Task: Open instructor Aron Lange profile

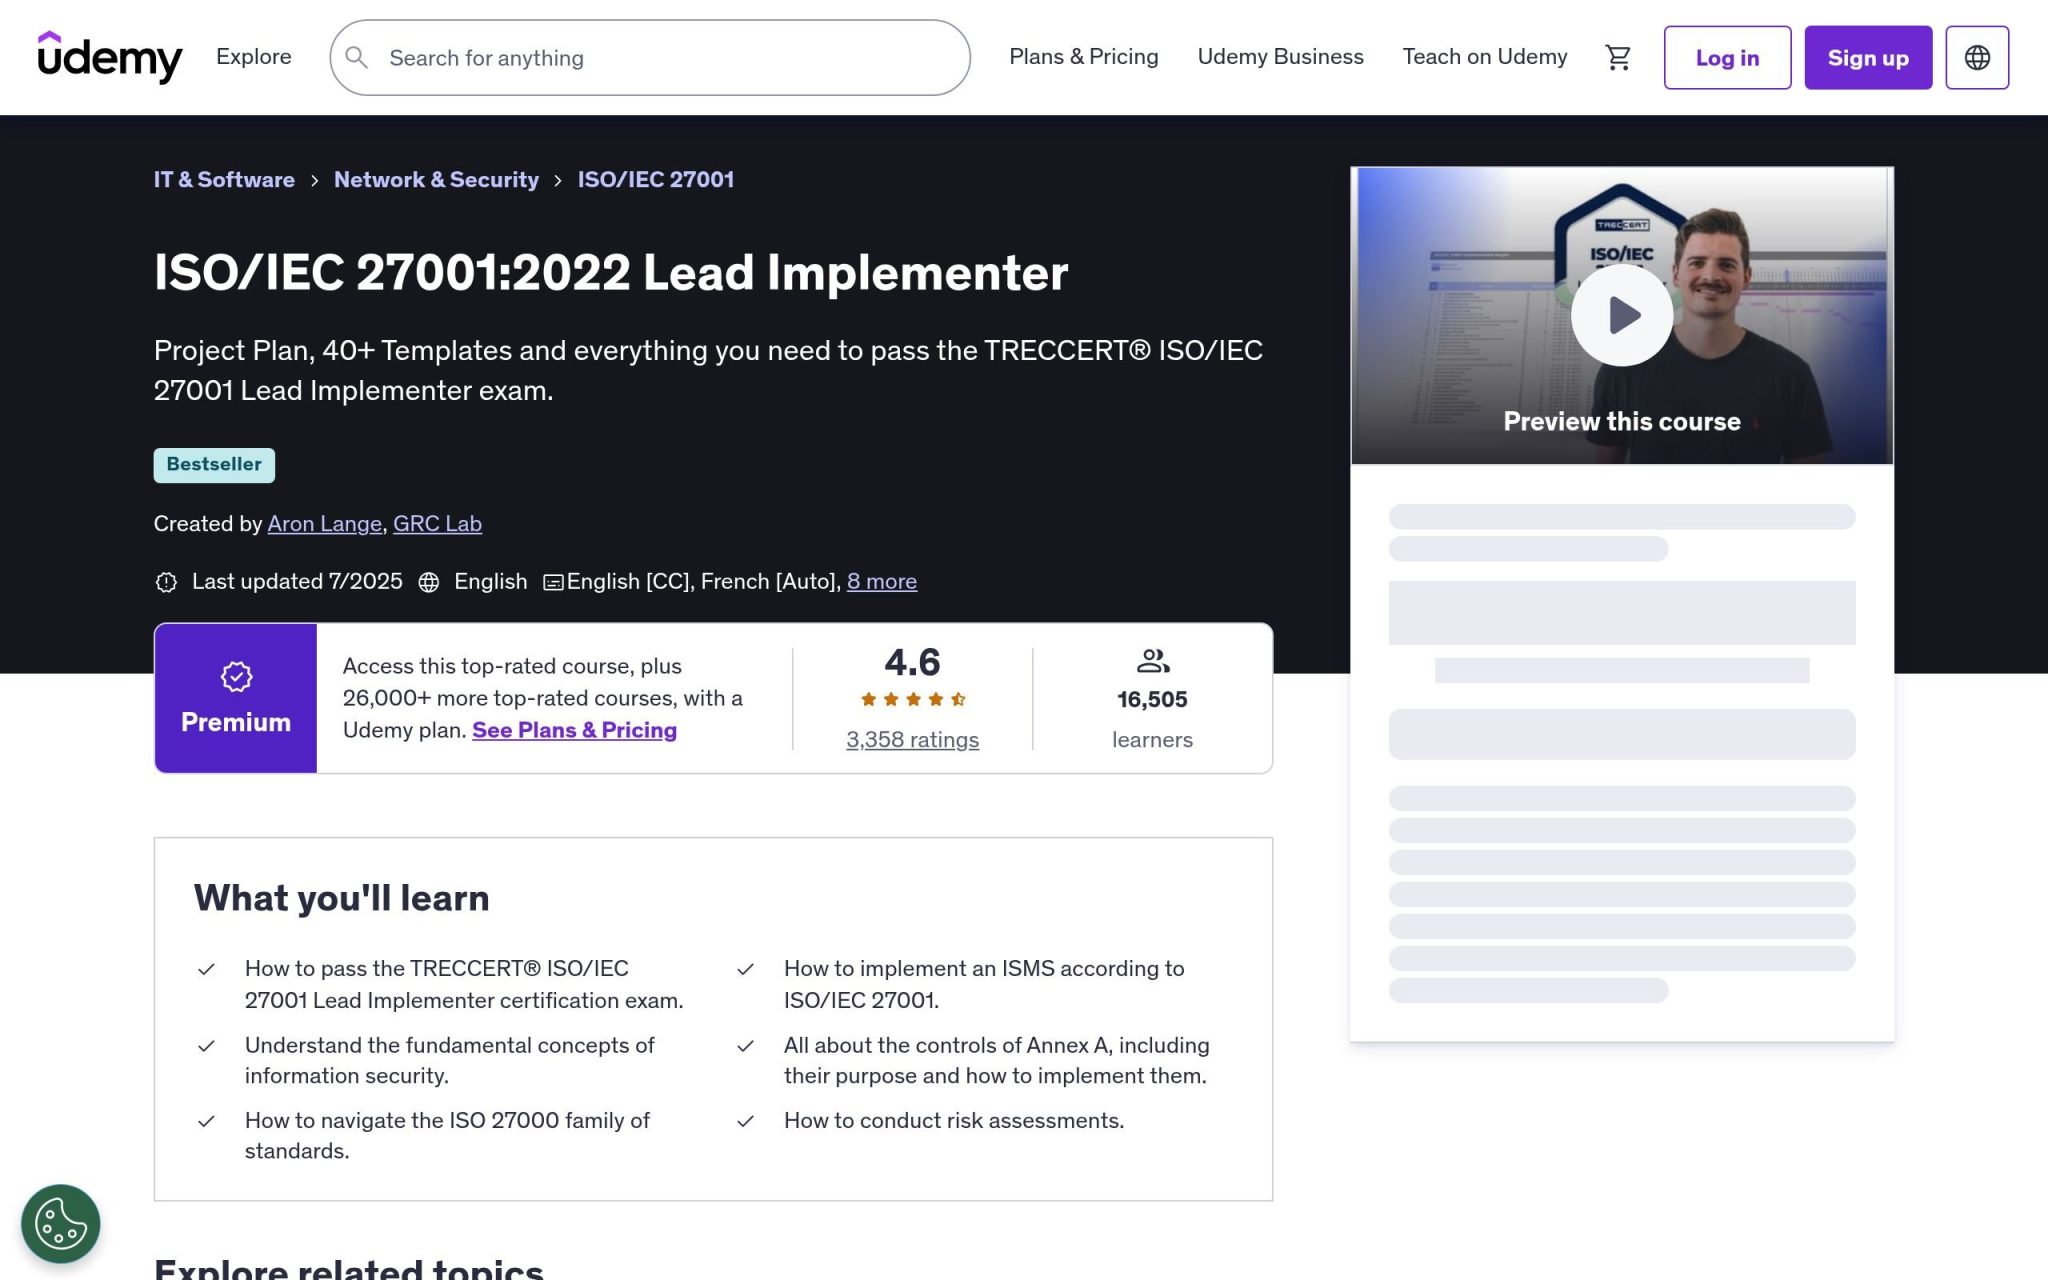Action: pos(325,524)
